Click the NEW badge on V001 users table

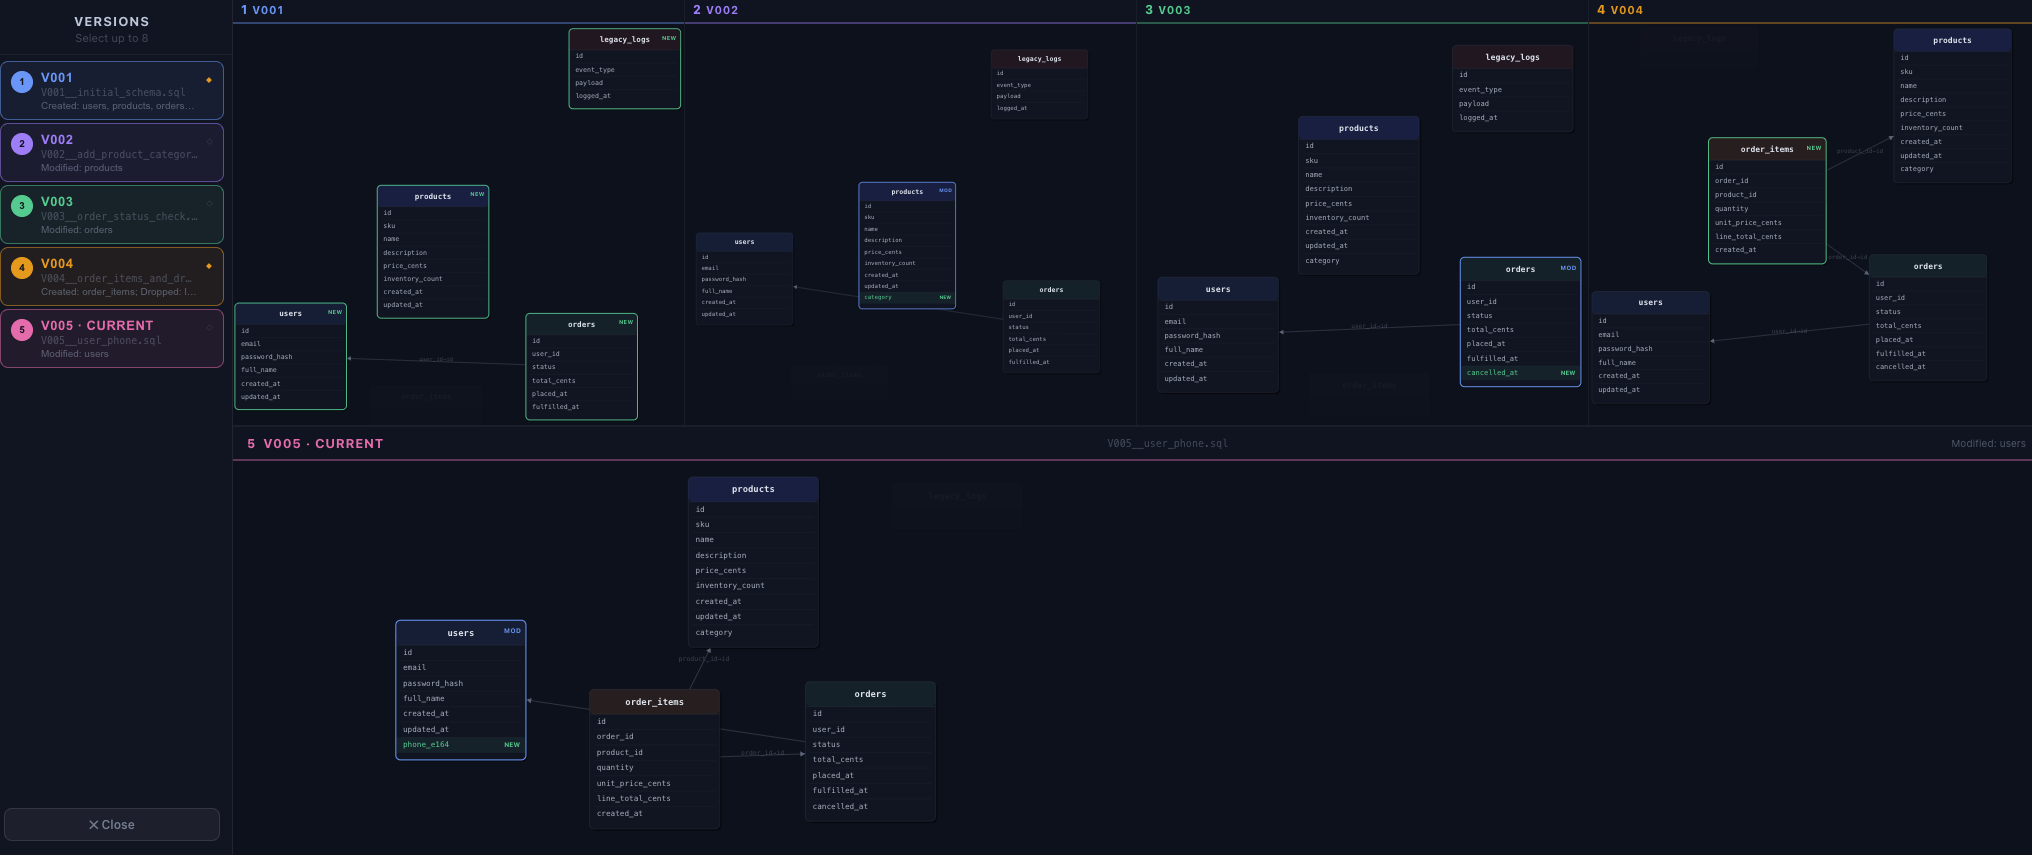[x=335, y=312]
